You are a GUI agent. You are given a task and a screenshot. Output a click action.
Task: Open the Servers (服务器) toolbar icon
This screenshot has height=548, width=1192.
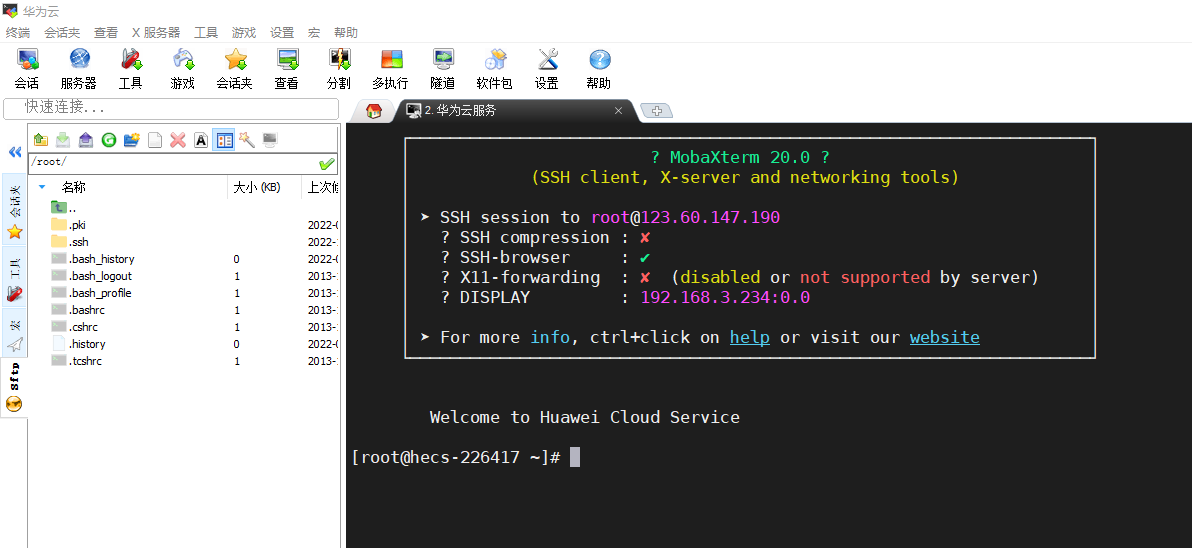(79, 68)
